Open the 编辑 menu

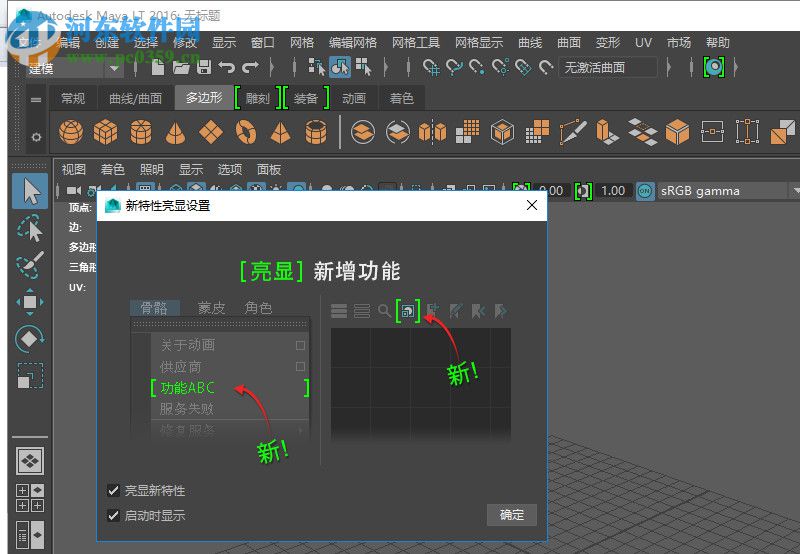pyautogui.click(x=68, y=42)
